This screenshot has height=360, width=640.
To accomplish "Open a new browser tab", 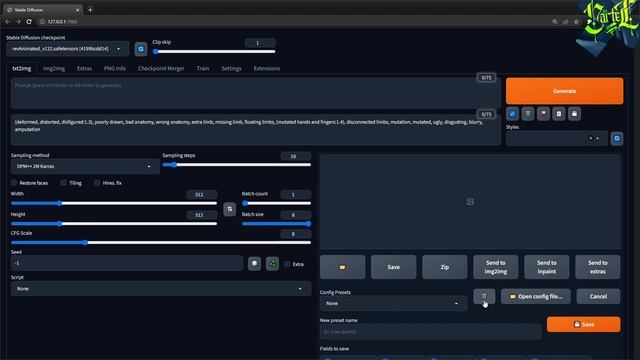I will point(90,10).
